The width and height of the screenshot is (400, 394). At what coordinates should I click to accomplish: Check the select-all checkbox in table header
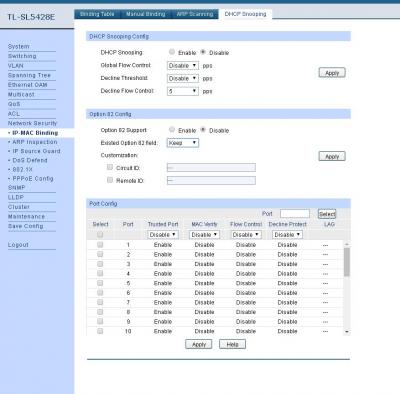coord(100,235)
